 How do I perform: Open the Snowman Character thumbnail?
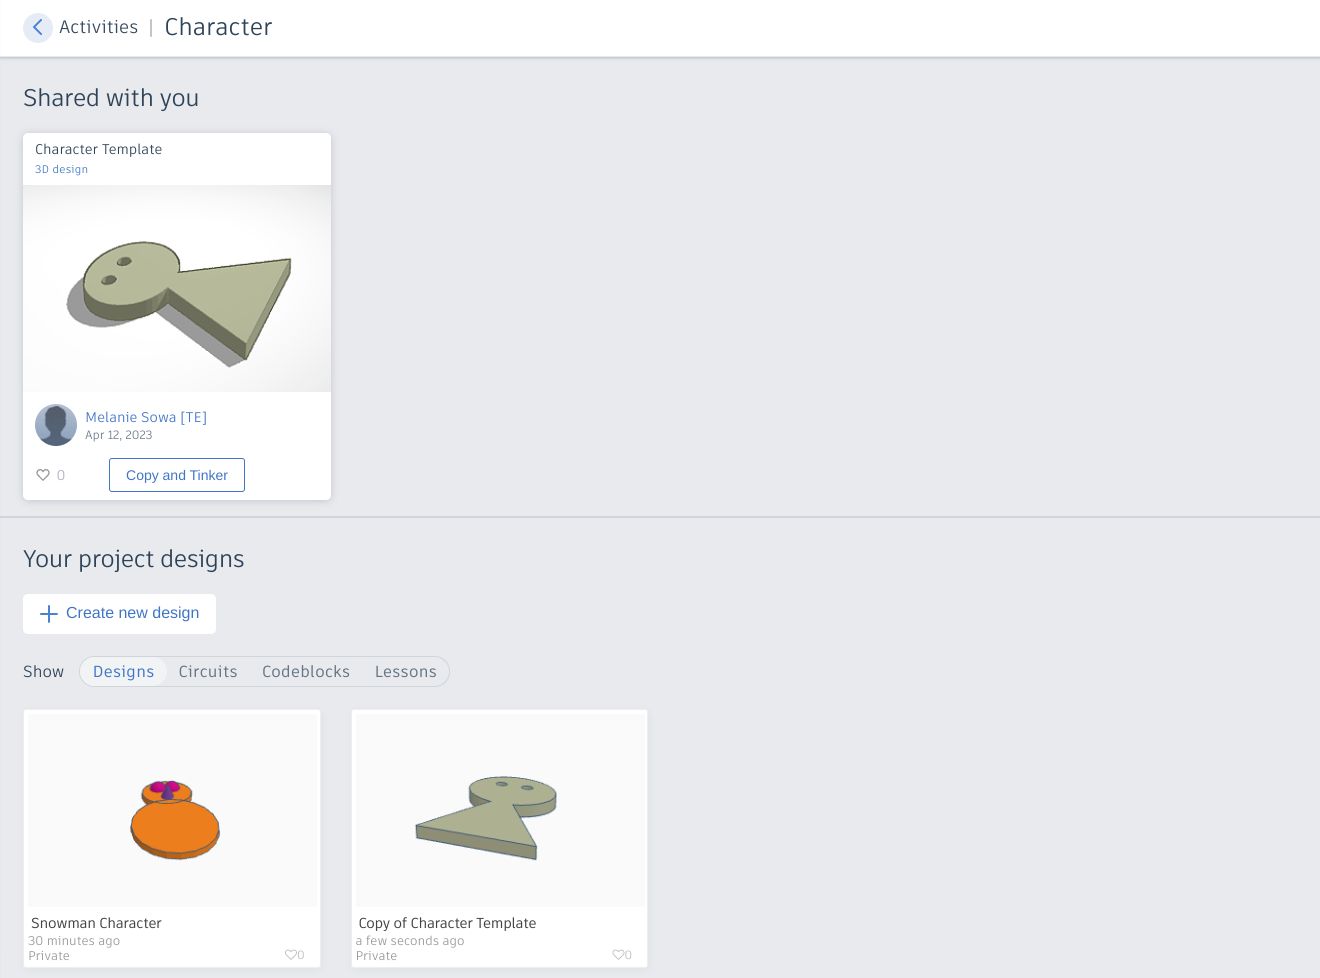point(171,809)
